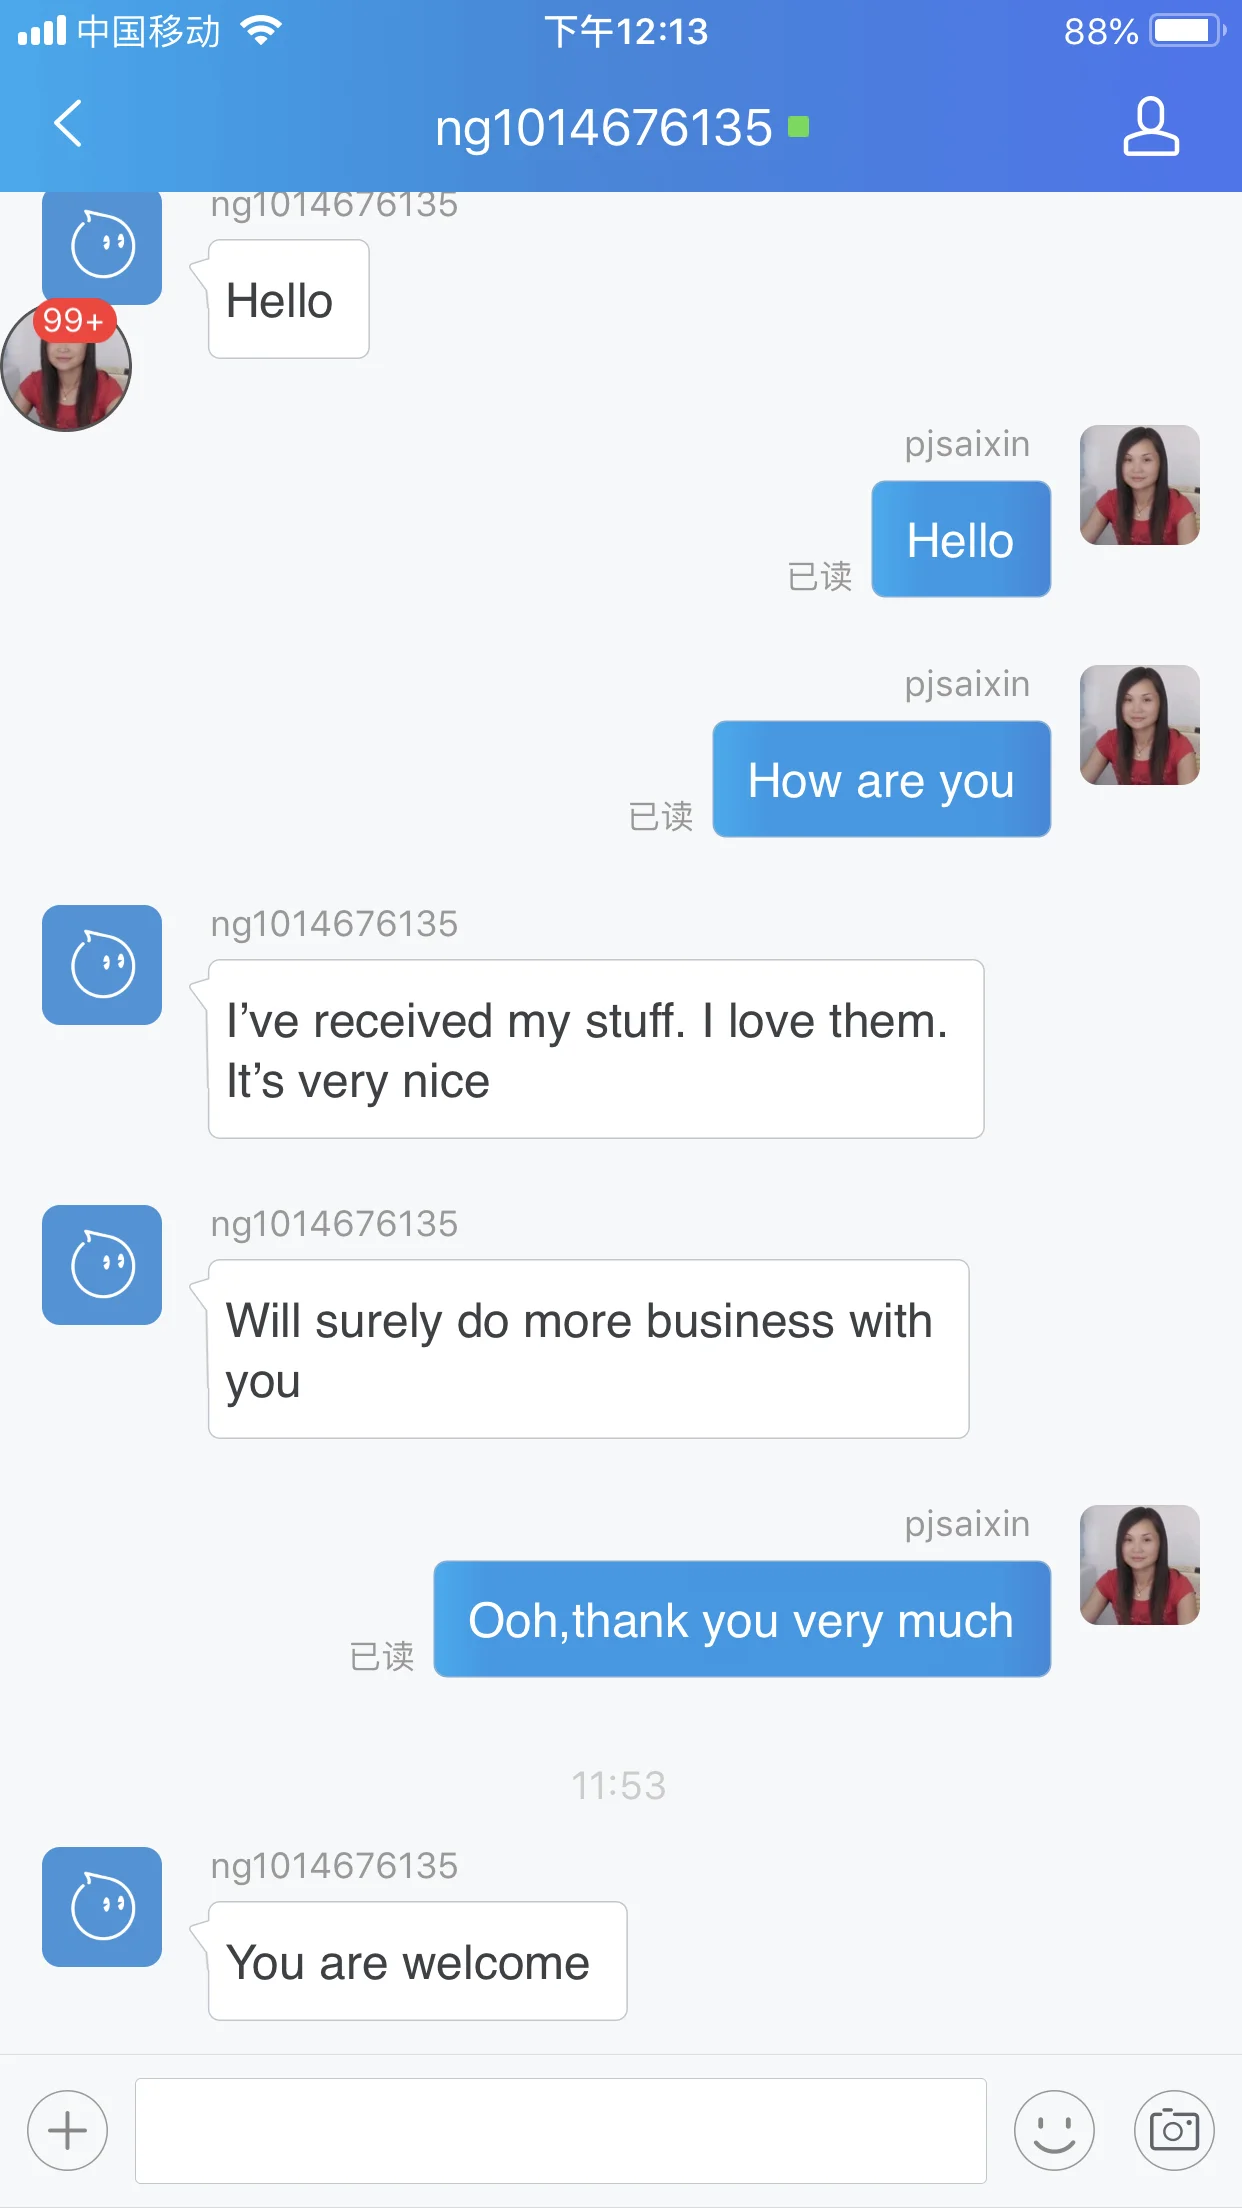The height and width of the screenshot is (2208, 1242).
Task: Tap the floating avatar with 99+ badge
Action: click(x=66, y=370)
